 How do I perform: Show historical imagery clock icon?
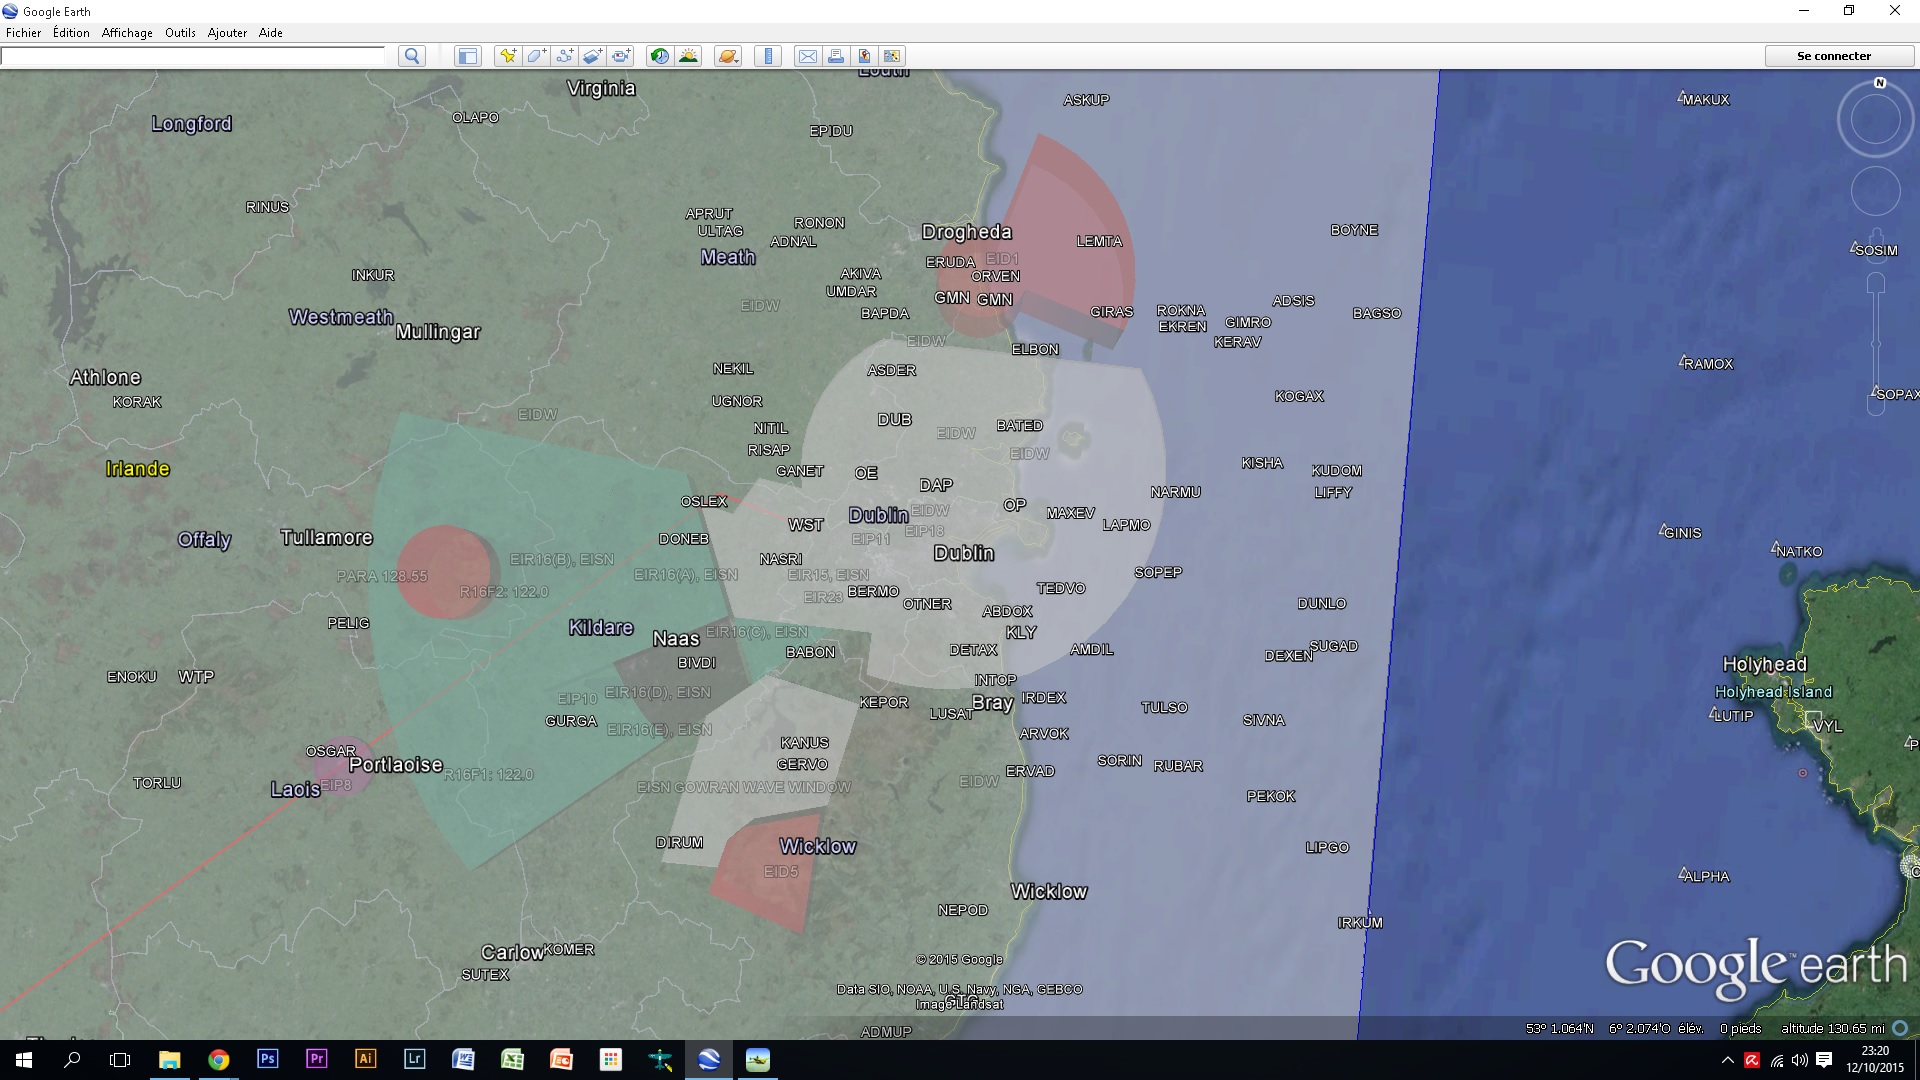[660, 56]
